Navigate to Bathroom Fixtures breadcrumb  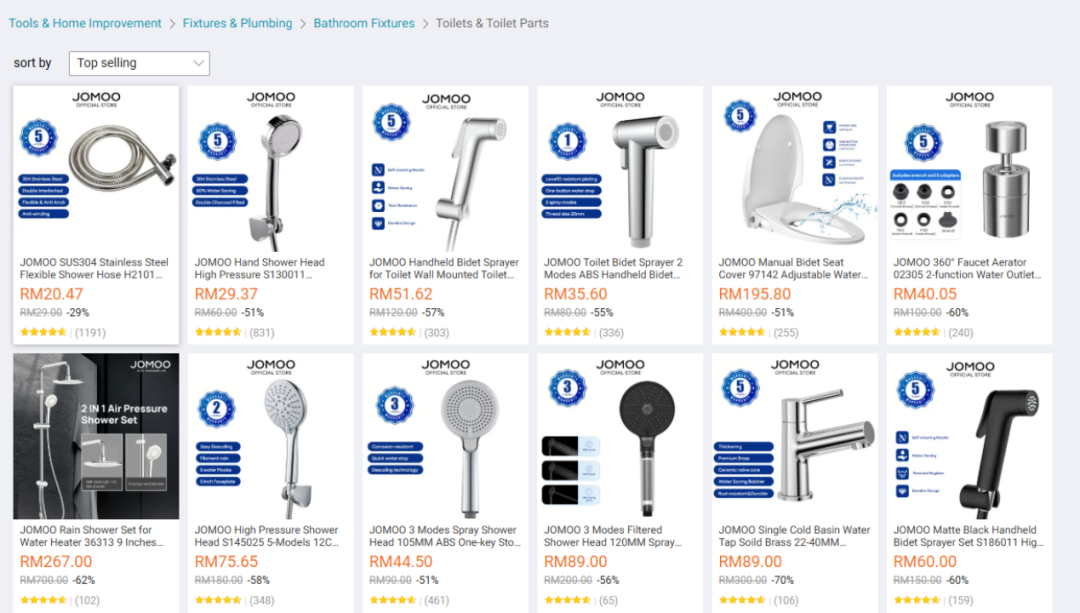[364, 23]
